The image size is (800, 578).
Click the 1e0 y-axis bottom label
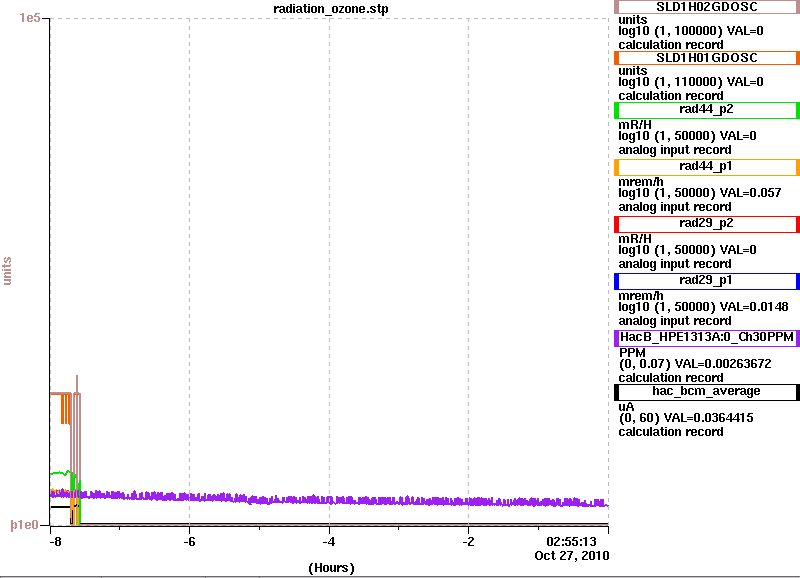pyautogui.click(x=25, y=525)
